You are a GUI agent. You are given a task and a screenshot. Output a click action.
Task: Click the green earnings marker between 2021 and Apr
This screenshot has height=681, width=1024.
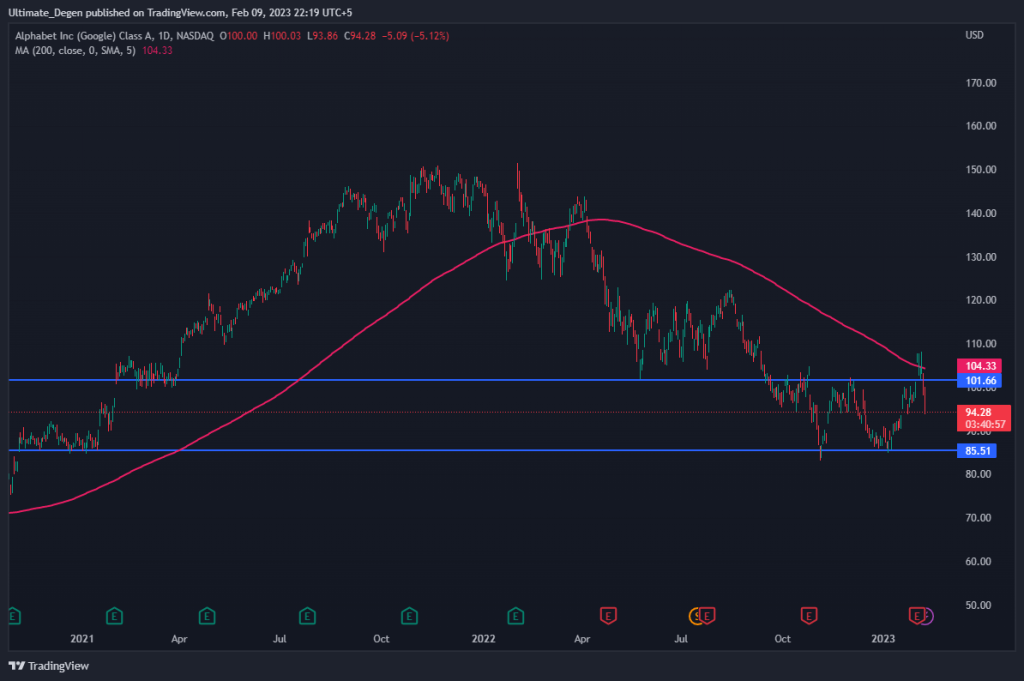[x=114, y=616]
